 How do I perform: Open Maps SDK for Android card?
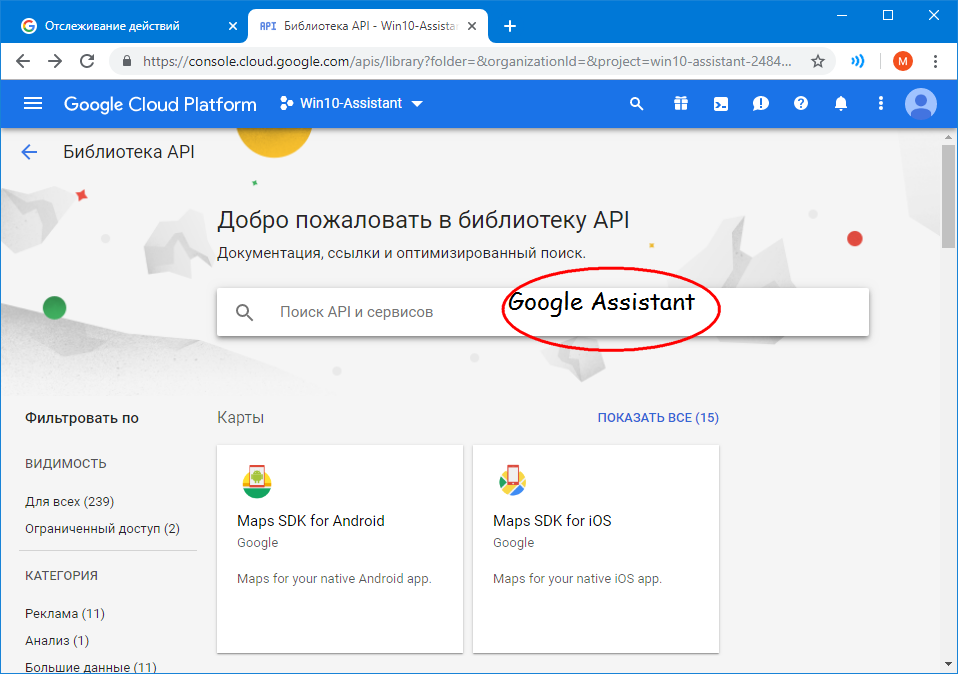340,548
